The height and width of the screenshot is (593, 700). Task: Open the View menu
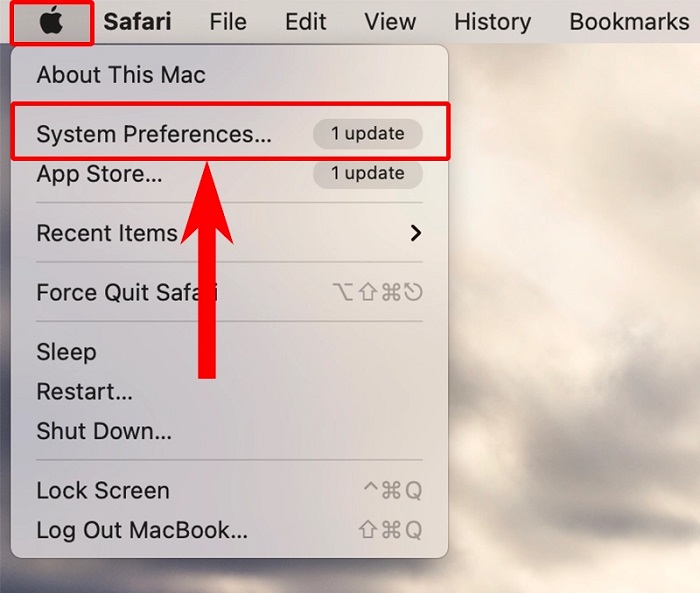coord(390,22)
